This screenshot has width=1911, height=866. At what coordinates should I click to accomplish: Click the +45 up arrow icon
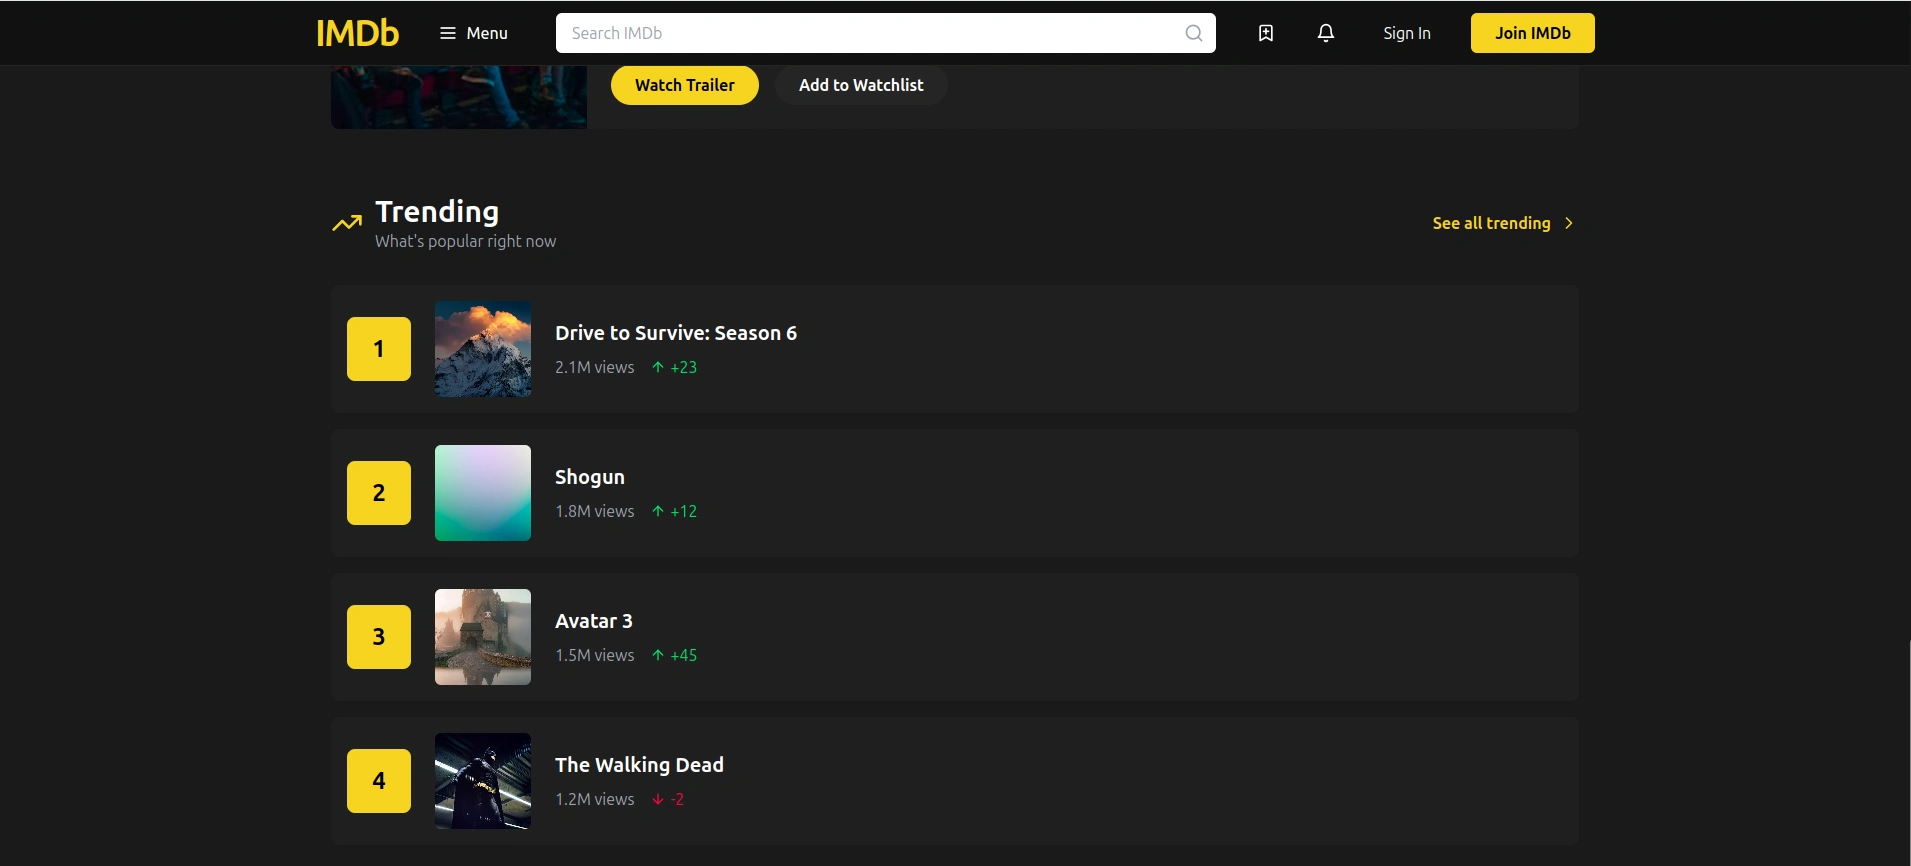(x=658, y=655)
